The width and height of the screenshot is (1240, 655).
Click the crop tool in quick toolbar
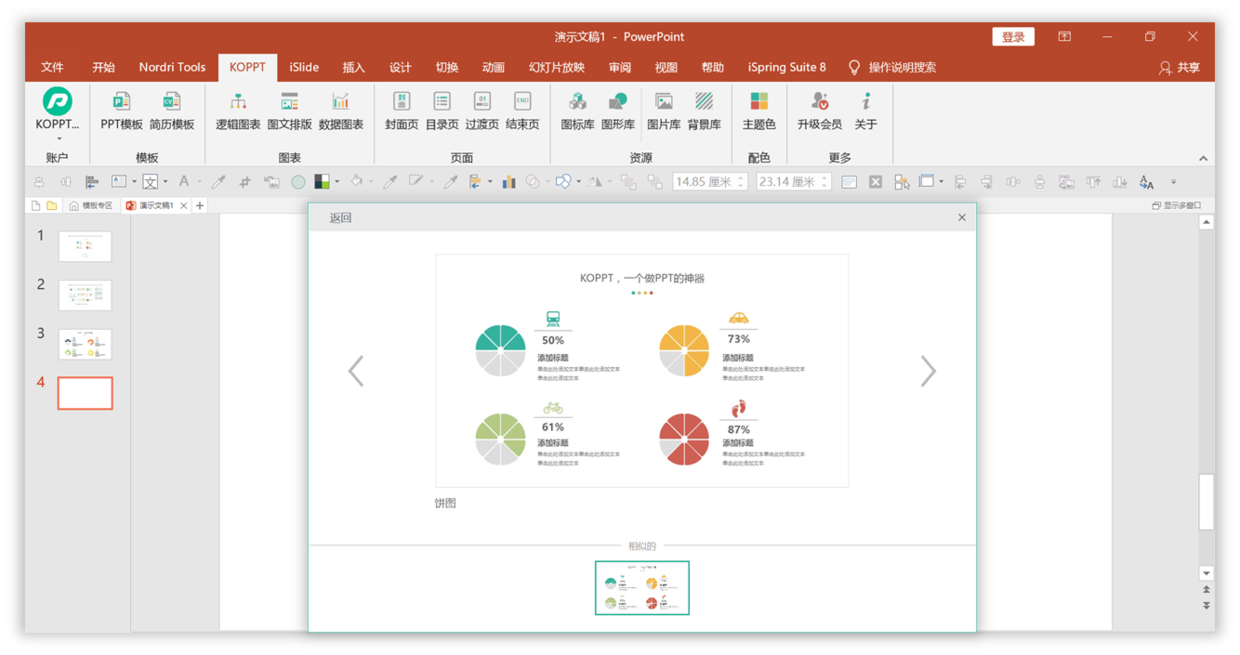pos(245,182)
